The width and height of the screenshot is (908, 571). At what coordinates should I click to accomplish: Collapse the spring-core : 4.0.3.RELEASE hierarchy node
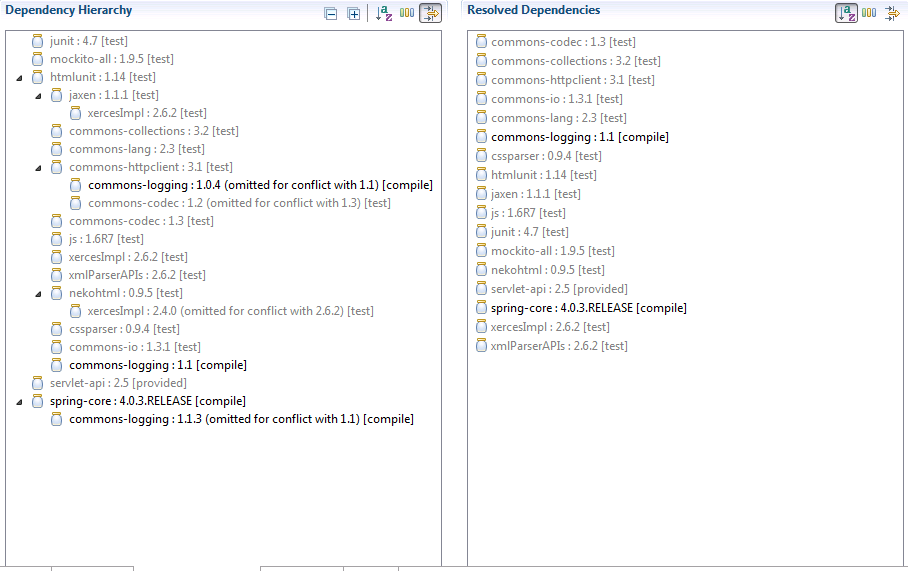coord(20,401)
